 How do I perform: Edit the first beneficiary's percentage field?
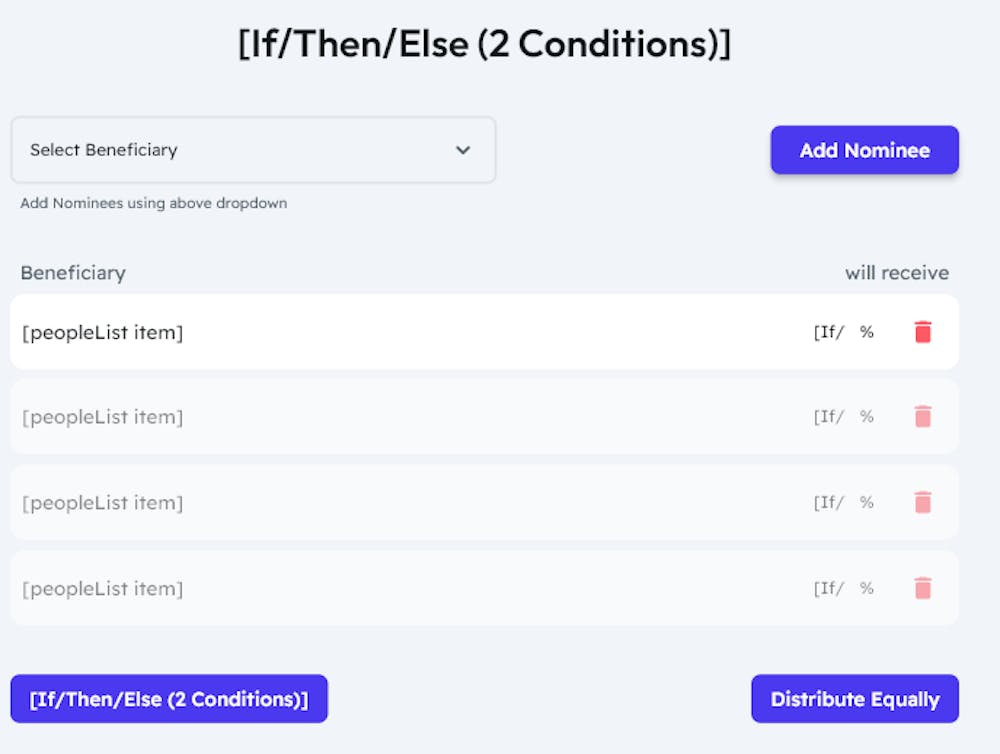click(x=830, y=332)
